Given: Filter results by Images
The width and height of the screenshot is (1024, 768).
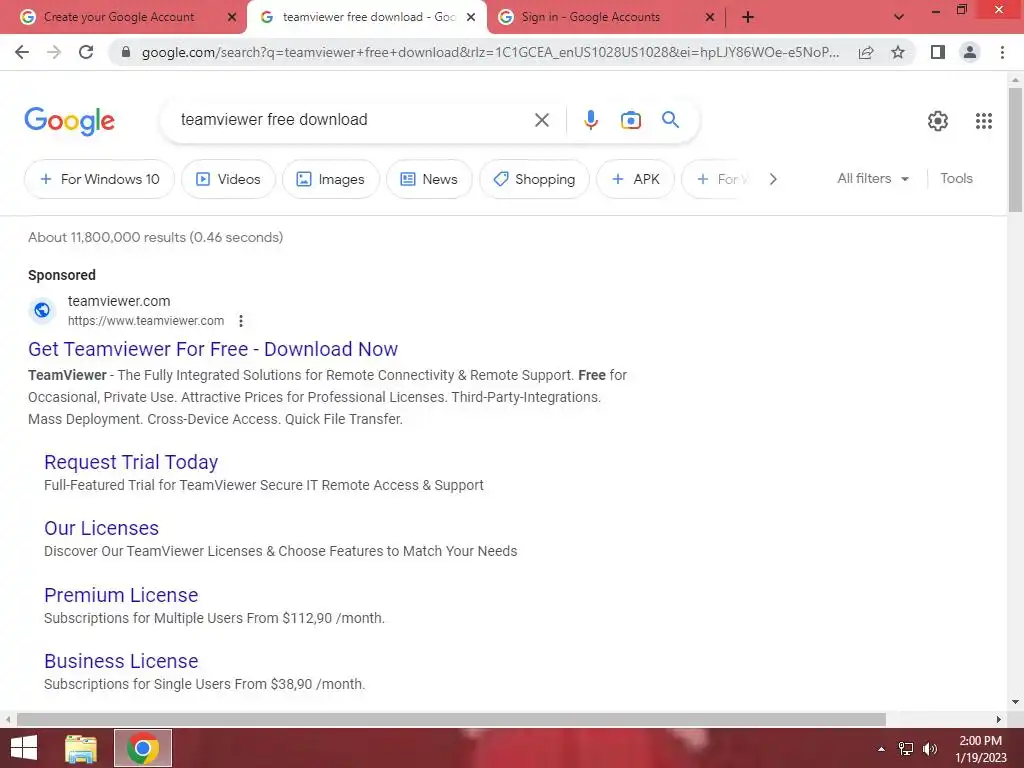Looking at the screenshot, I should point(330,179).
